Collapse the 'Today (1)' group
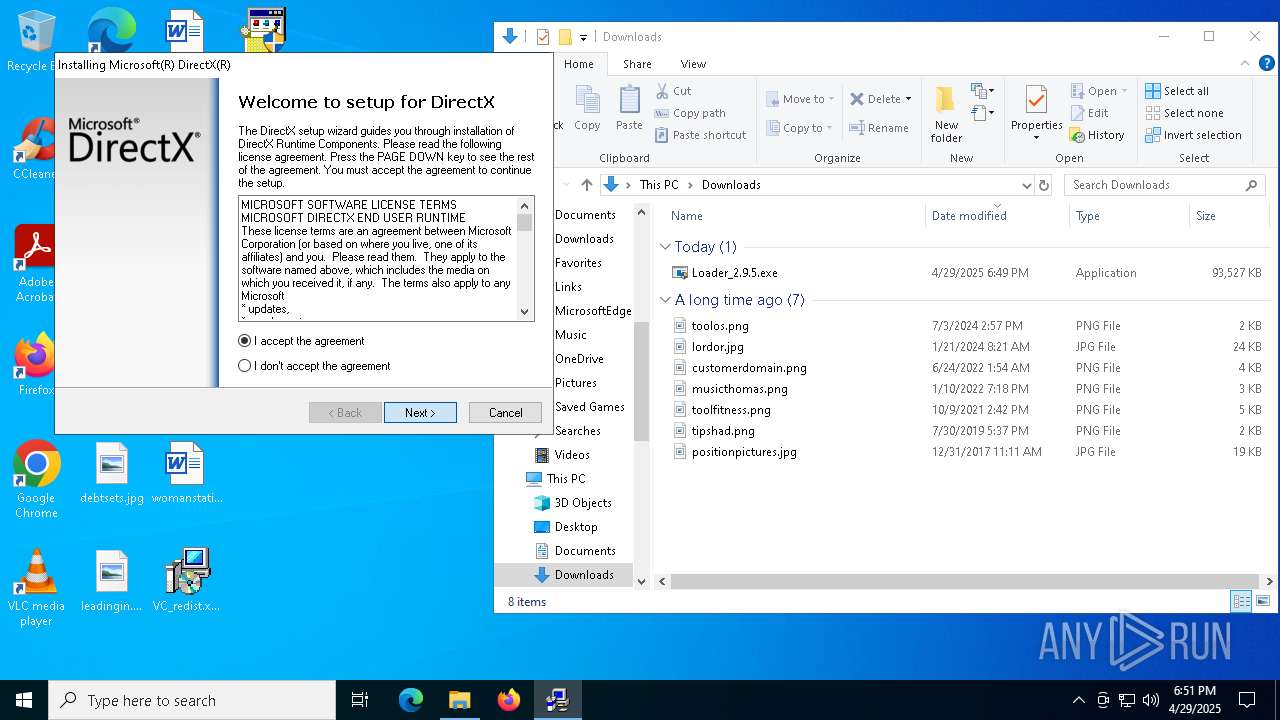This screenshot has width=1280, height=720. coord(666,247)
